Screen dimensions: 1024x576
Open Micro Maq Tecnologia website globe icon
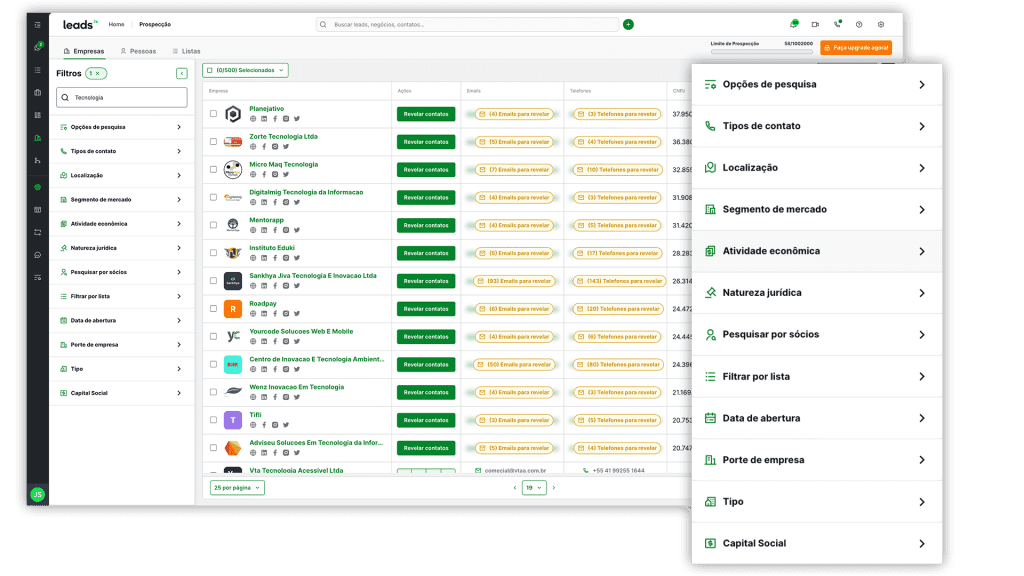tap(253, 174)
